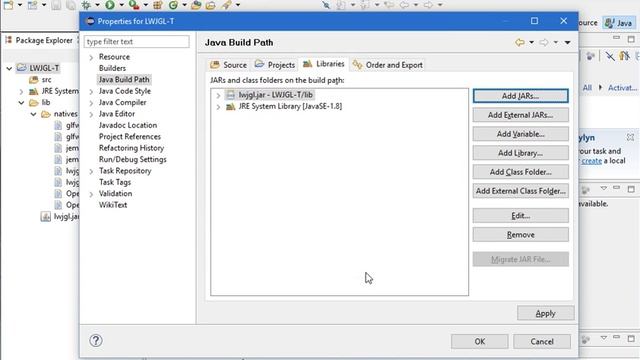Click the Search flashlight icon in Eclipse toolbar
This screenshot has height=360, width=640.
point(226,5)
